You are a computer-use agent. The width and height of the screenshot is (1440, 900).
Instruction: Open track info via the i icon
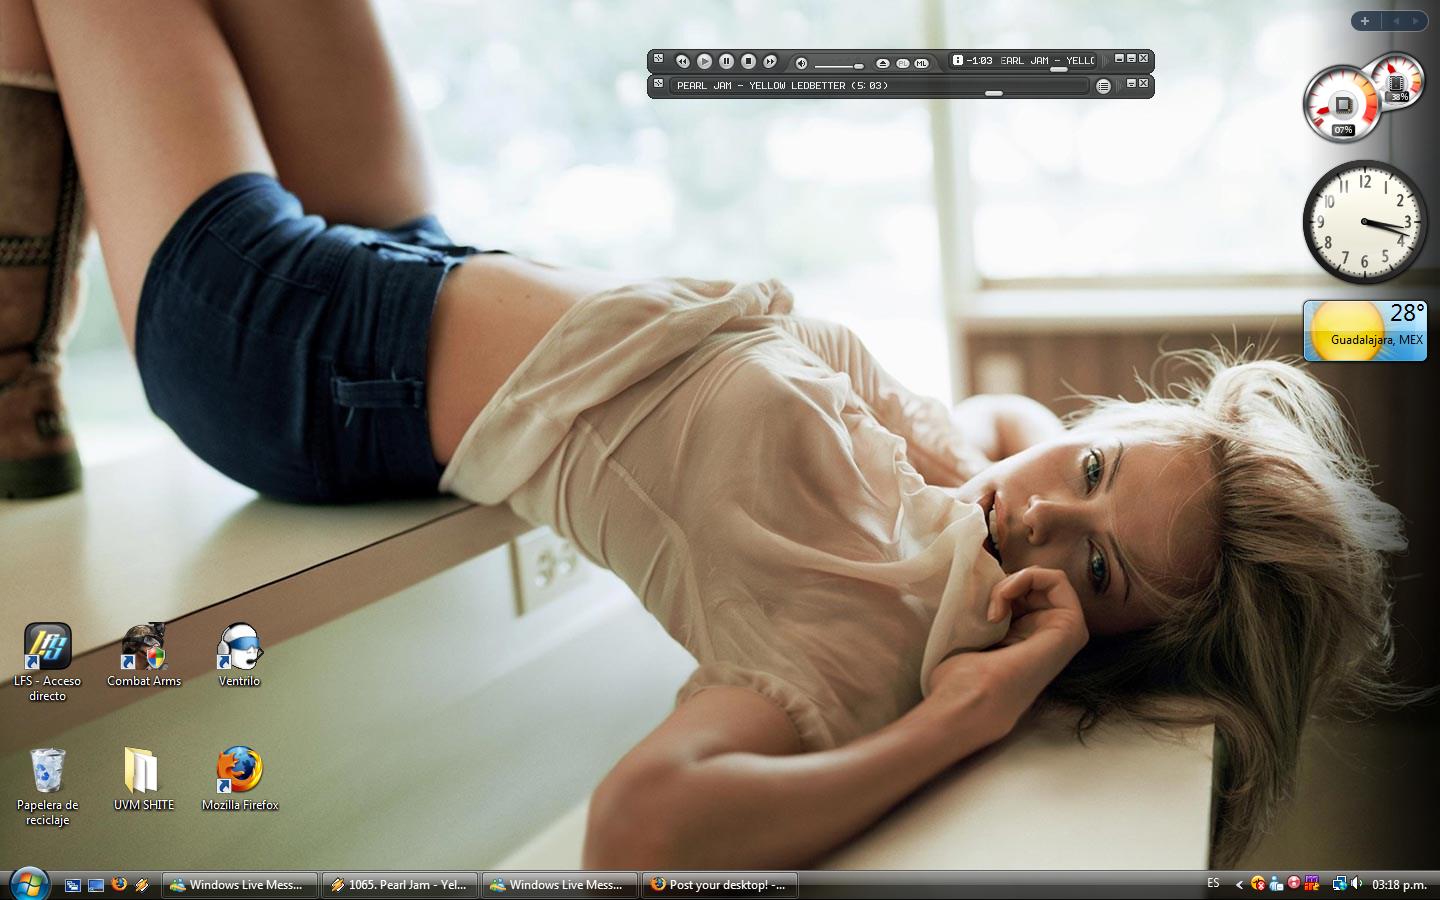958,60
